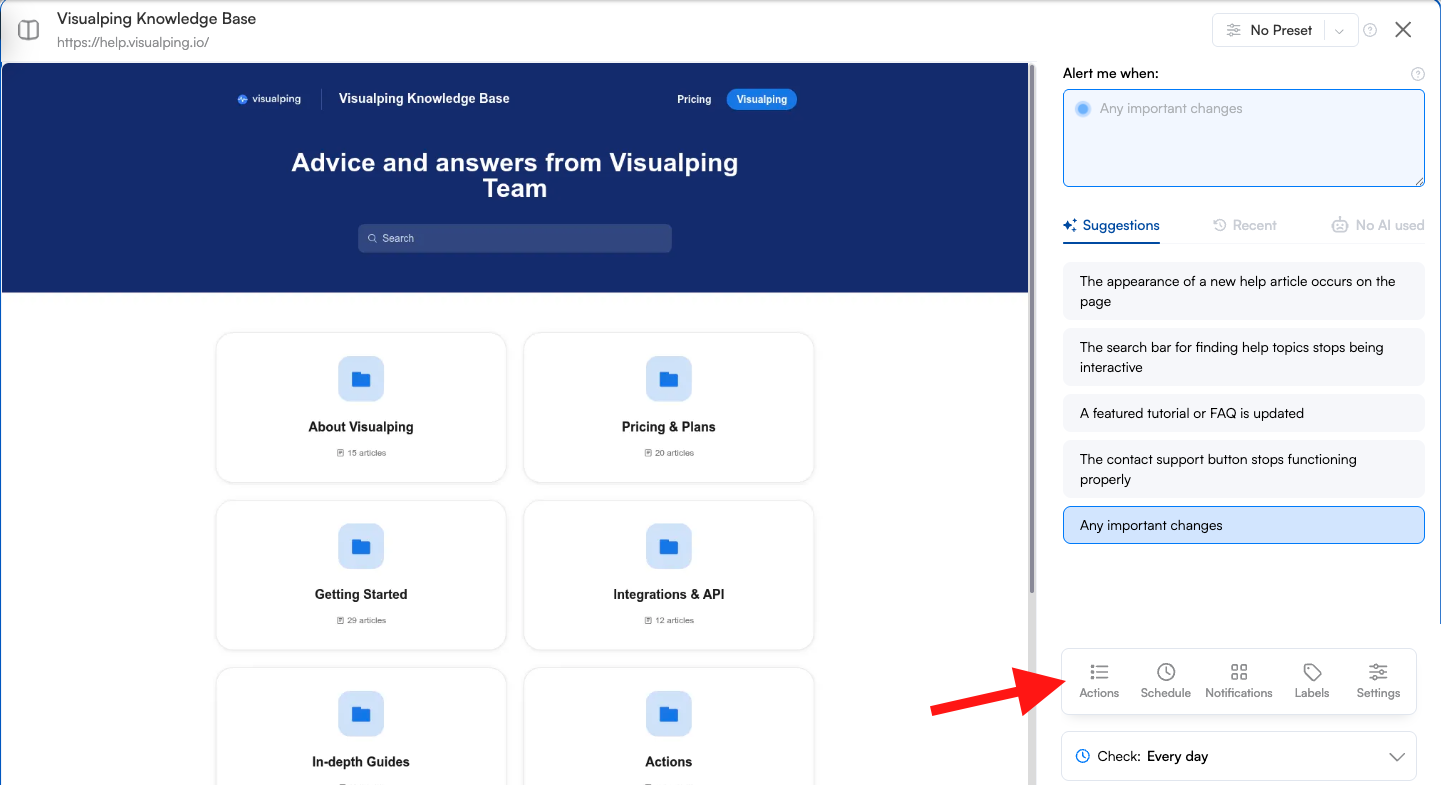The image size is (1441, 785).
Task: Open the About Visualping folder icon
Action: [361, 379]
